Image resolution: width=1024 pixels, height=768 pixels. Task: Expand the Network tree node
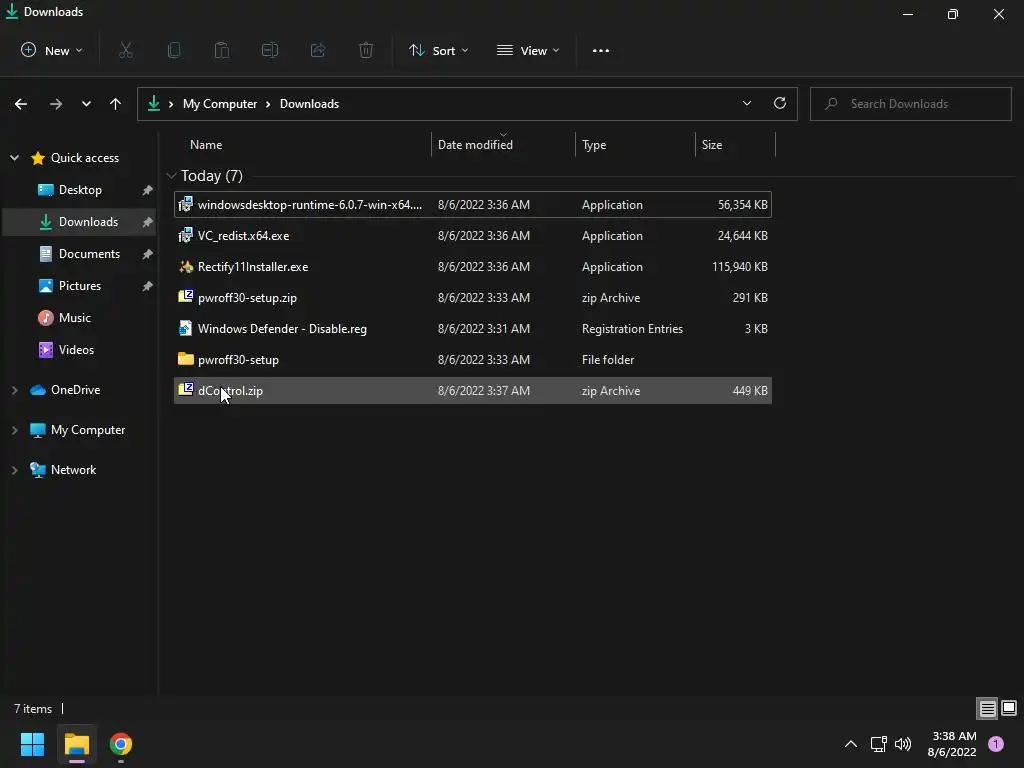click(14, 470)
